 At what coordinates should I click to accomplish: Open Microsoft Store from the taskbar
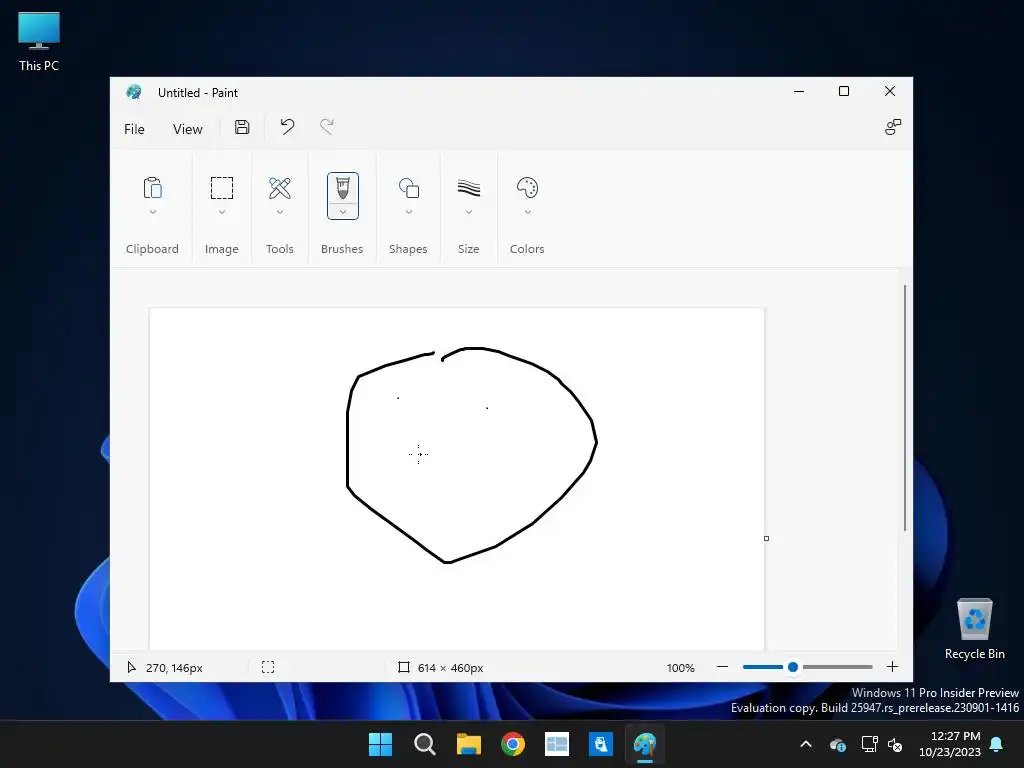(601, 744)
